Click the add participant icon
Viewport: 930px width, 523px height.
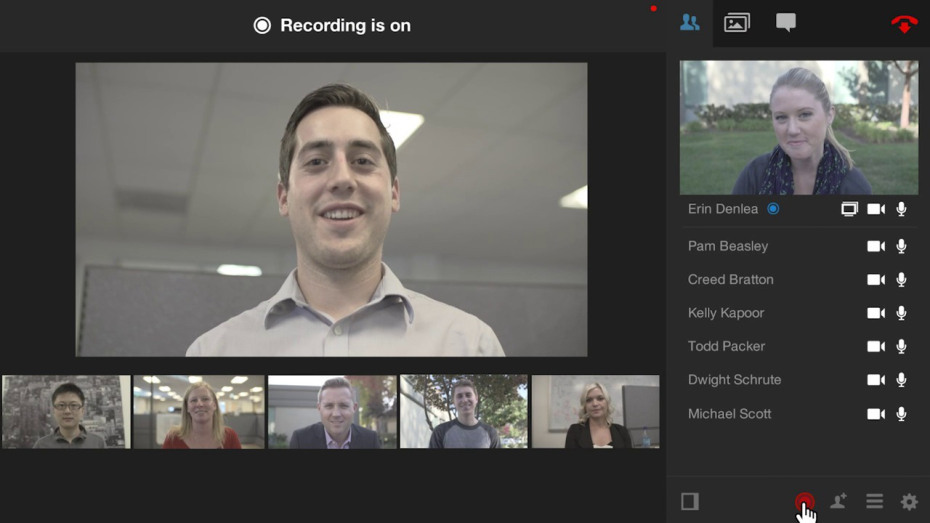click(839, 502)
